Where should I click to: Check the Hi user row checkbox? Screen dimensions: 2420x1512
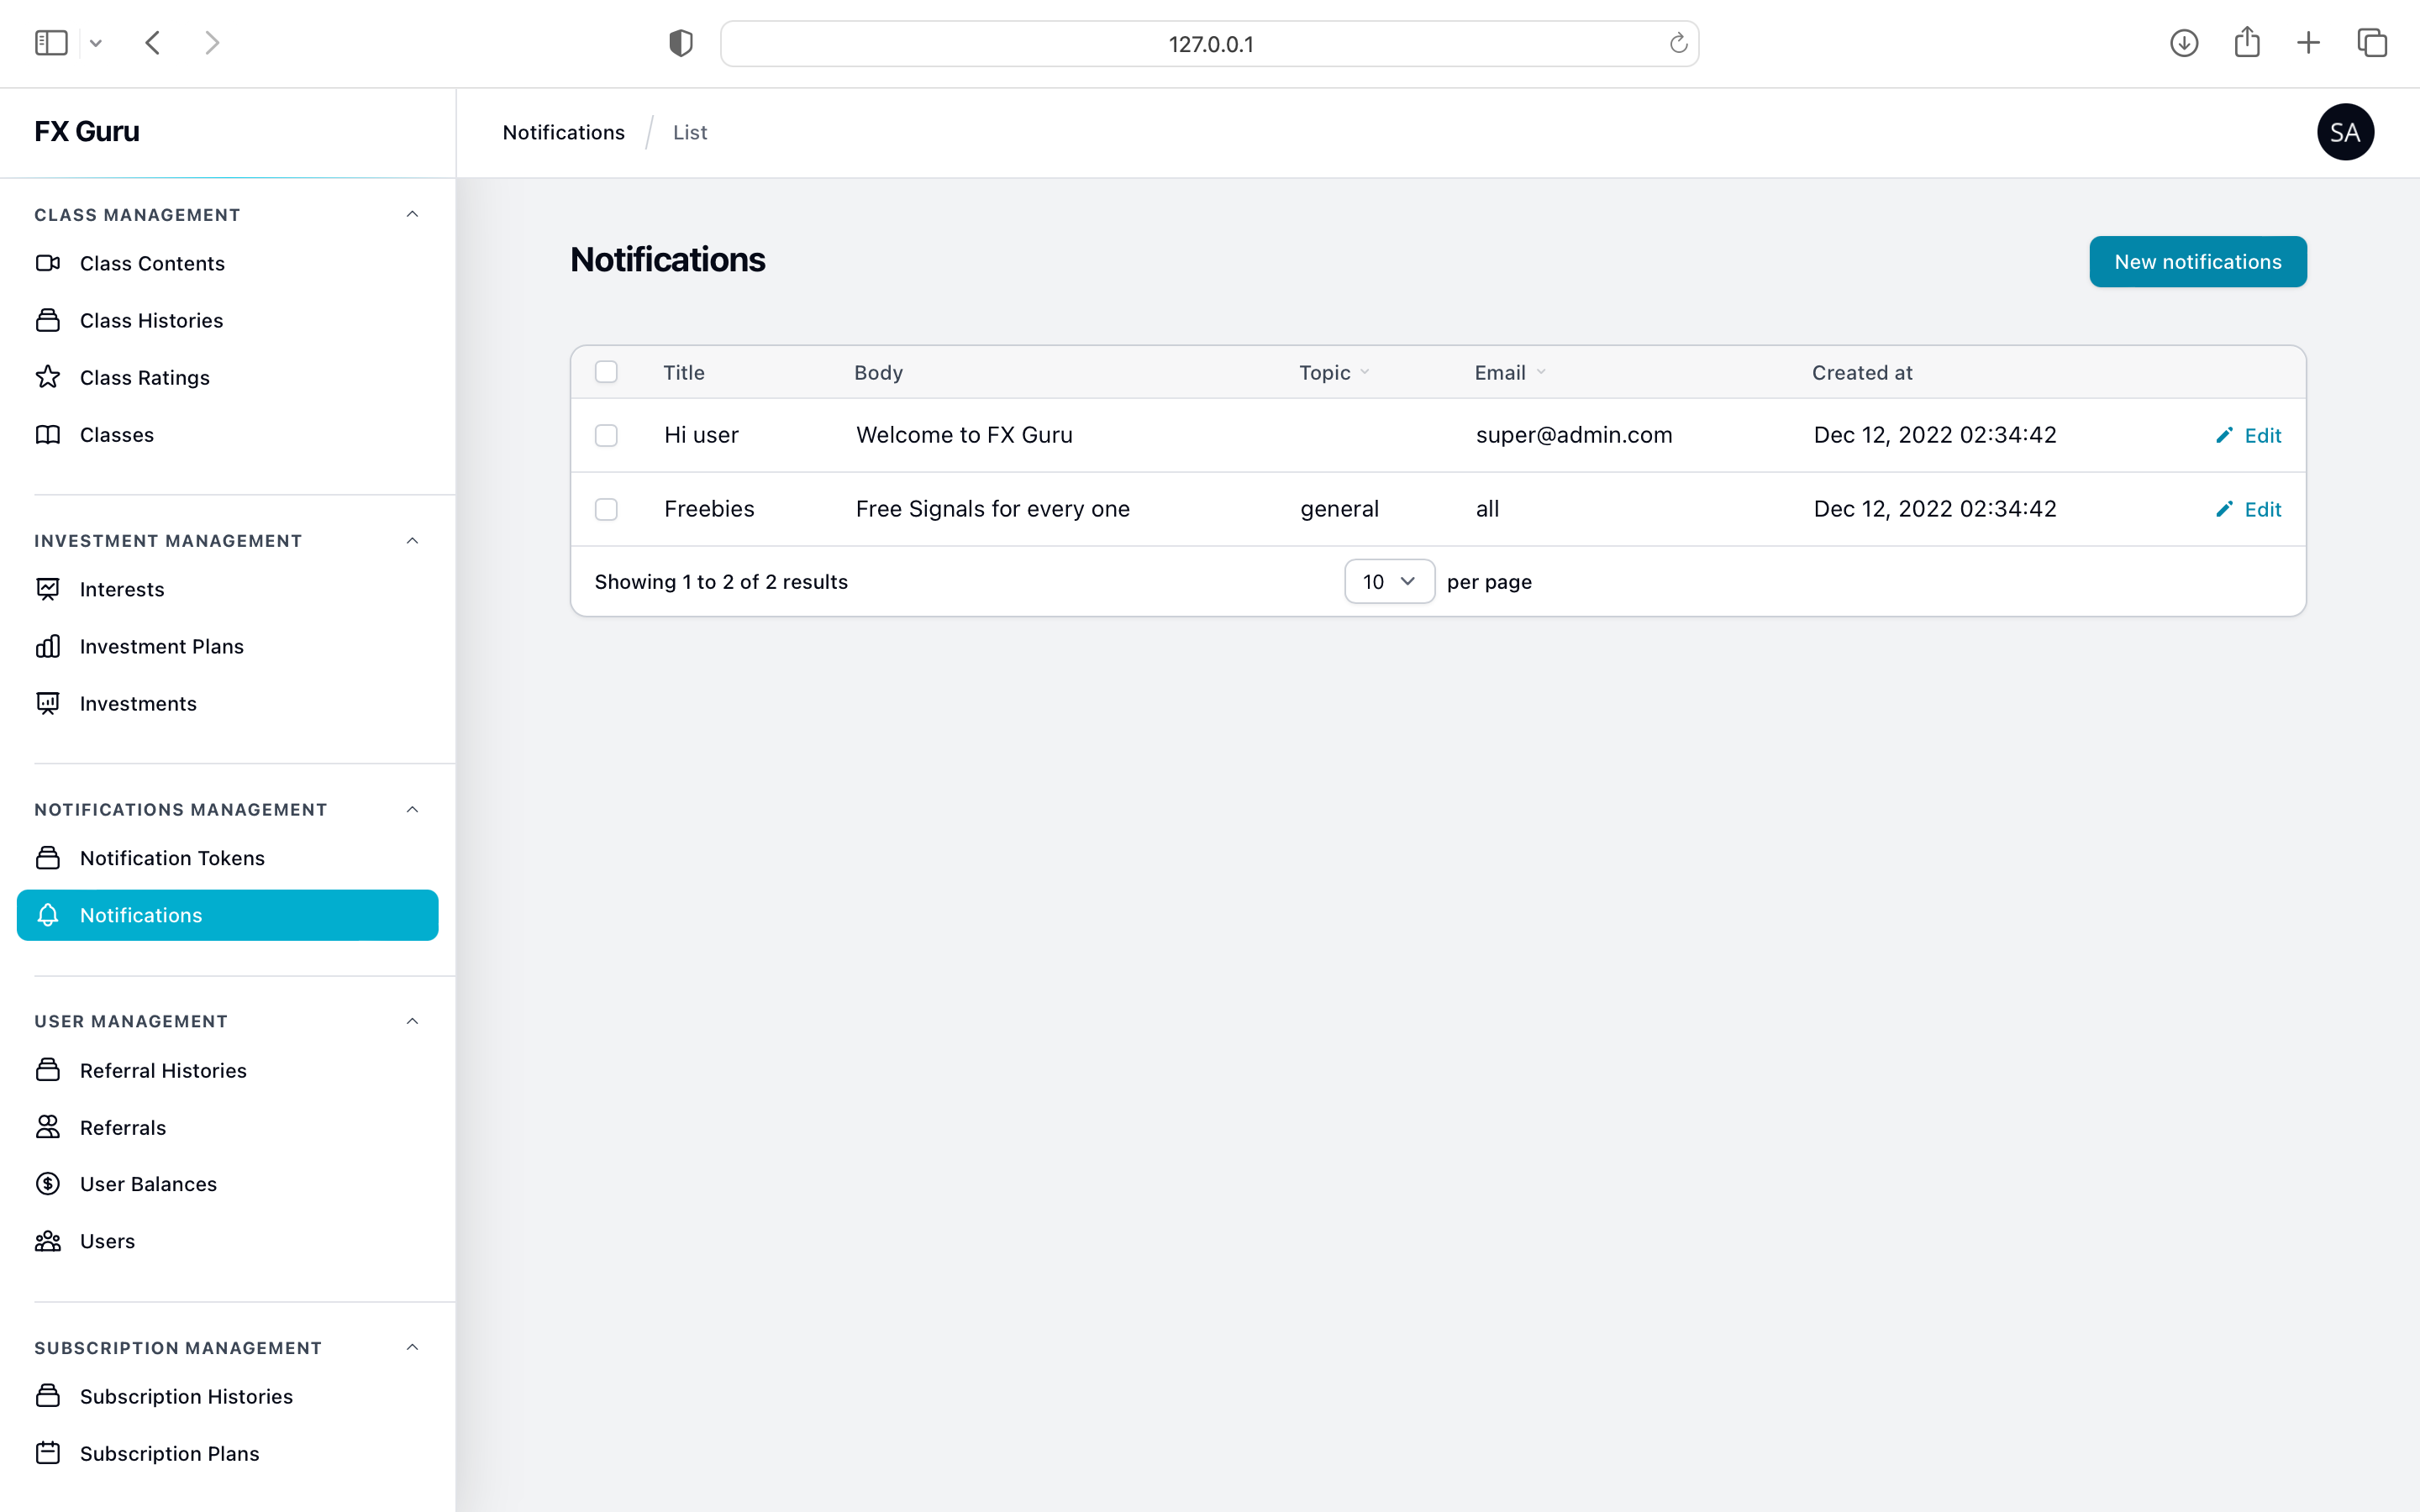pyautogui.click(x=606, y=435)
